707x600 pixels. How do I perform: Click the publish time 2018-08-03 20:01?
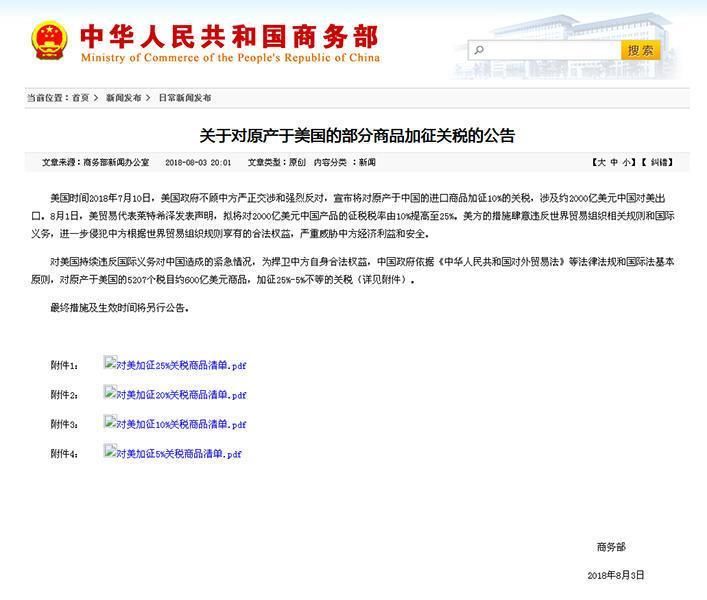click(198, 163)
